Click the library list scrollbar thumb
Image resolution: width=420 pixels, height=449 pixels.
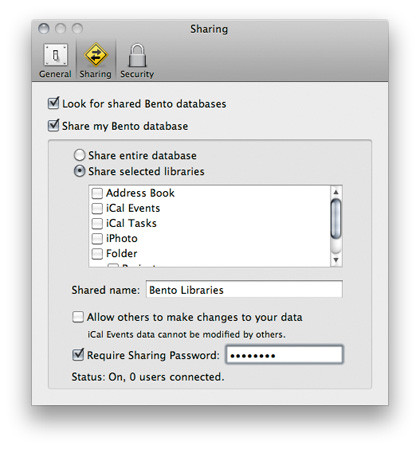336,218
